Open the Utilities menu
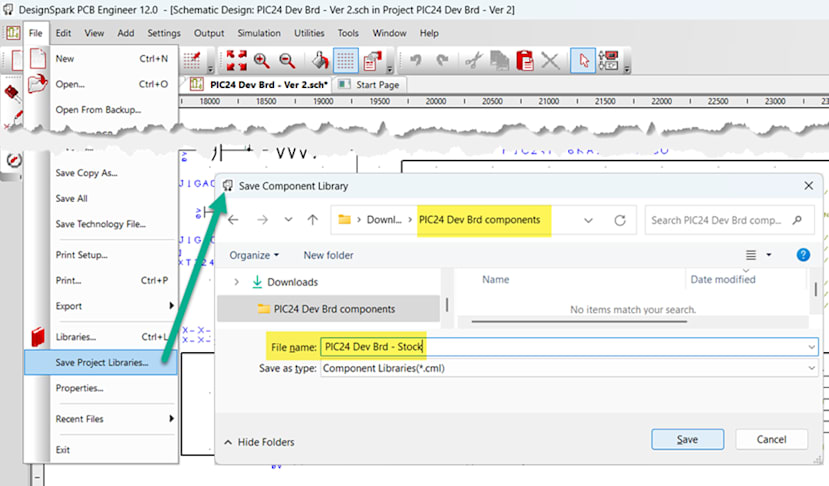The height and width of the screenshot is (486, 829). (x=309, y=33)
